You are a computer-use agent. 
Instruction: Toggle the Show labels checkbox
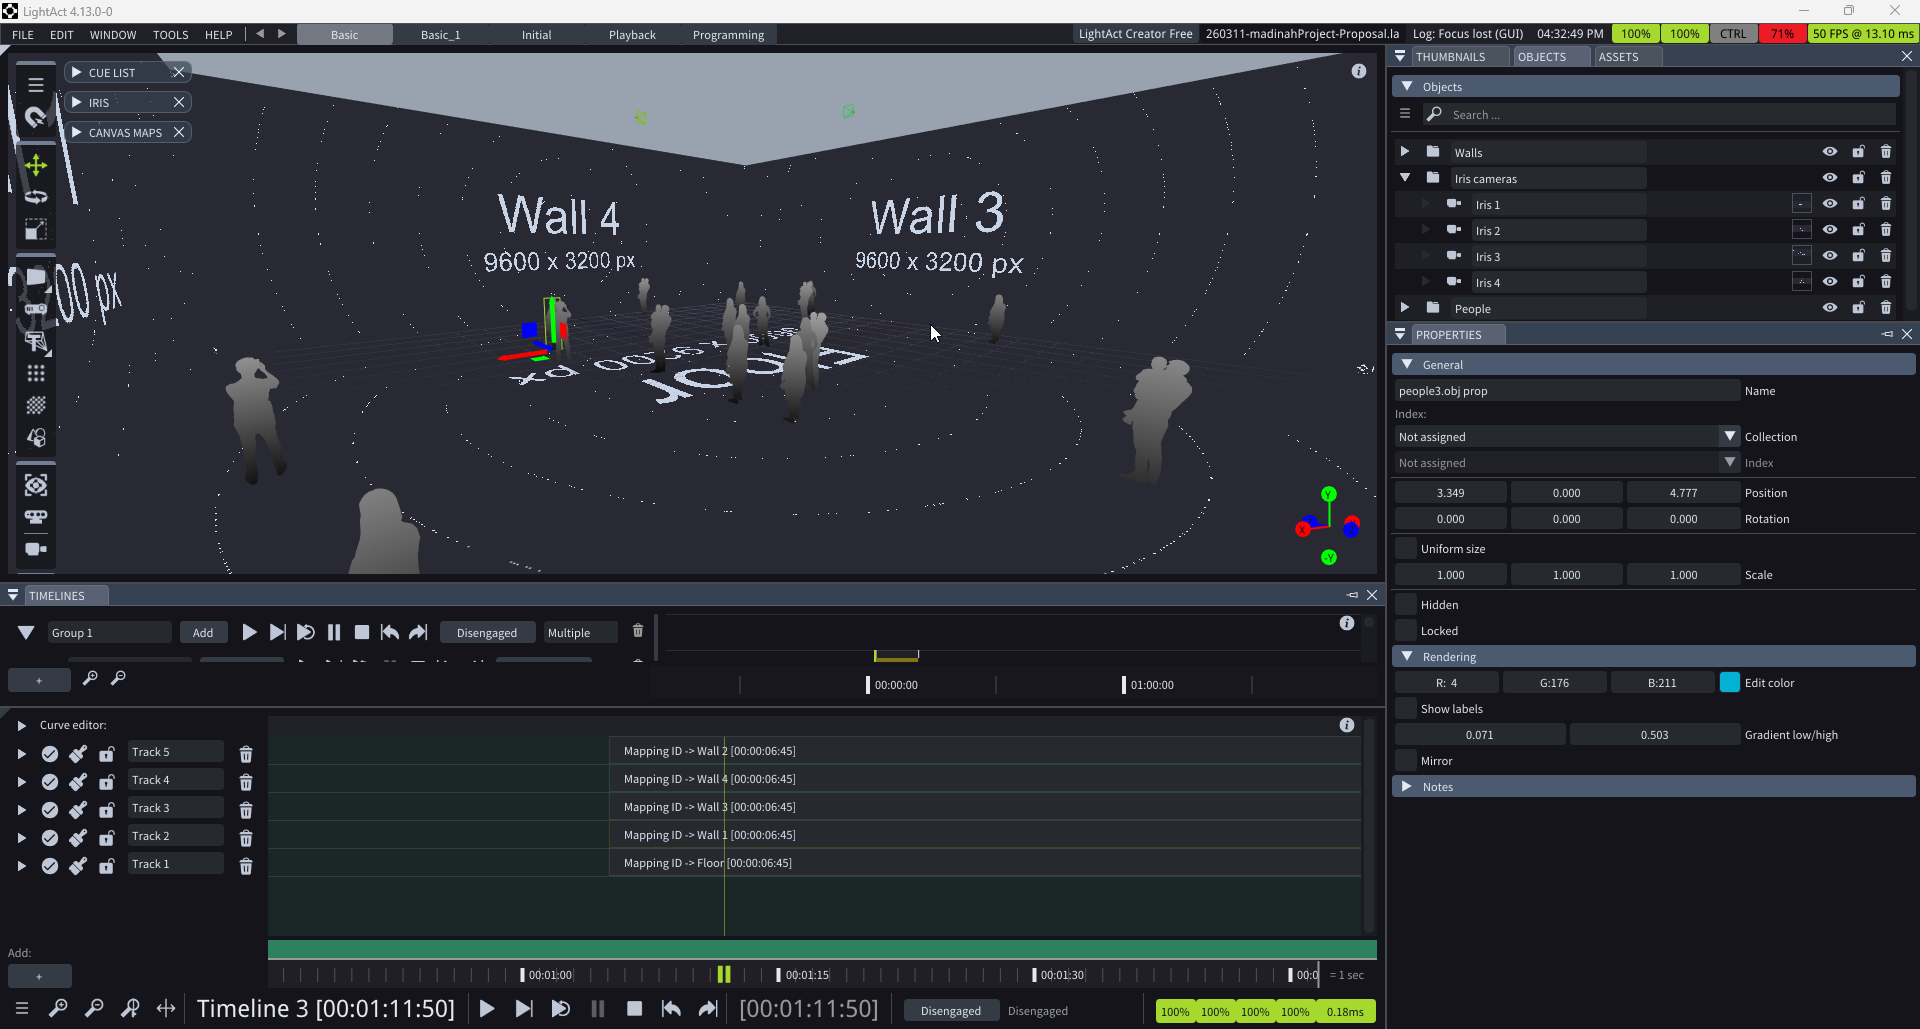pos(1406,708)
